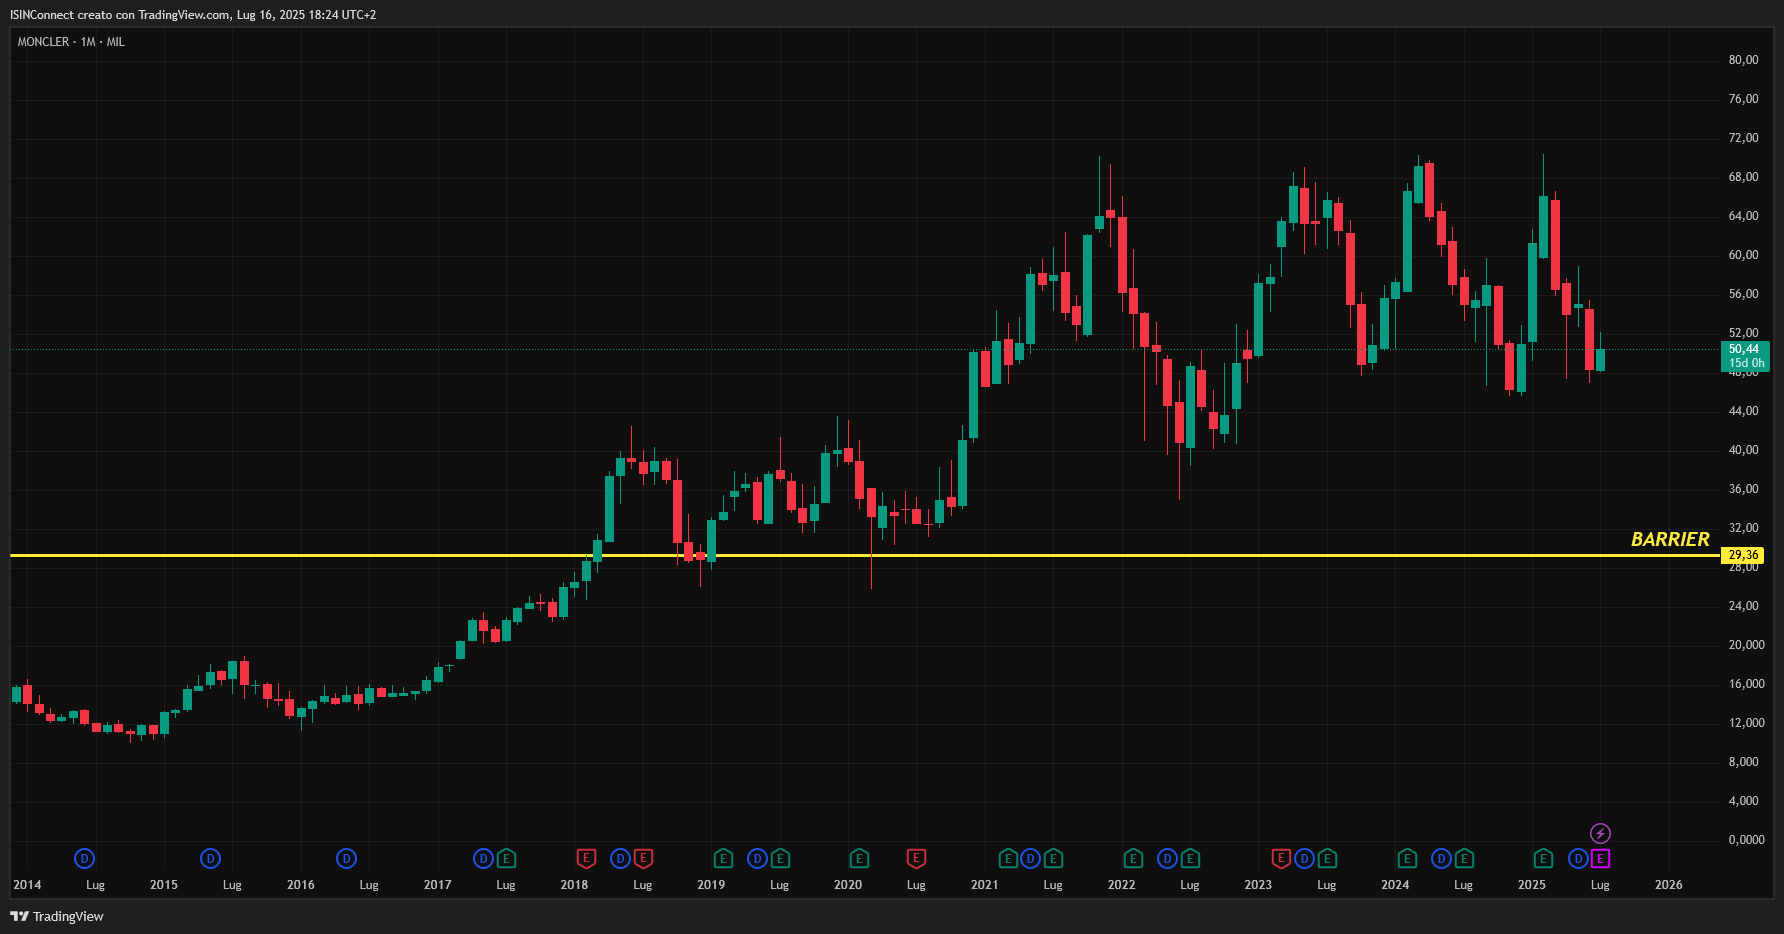Click the 2023 label on time axis
1784x934 pixels.
(1258, 885)
